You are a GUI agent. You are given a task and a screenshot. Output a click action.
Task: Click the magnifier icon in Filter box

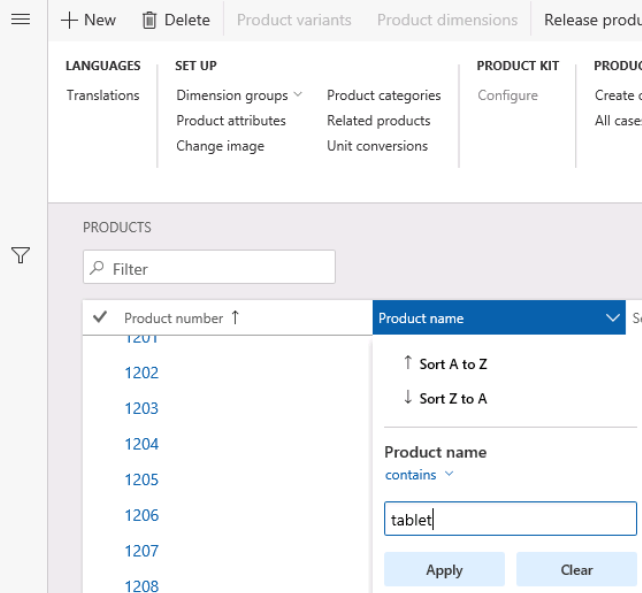[x=98, y=268]
